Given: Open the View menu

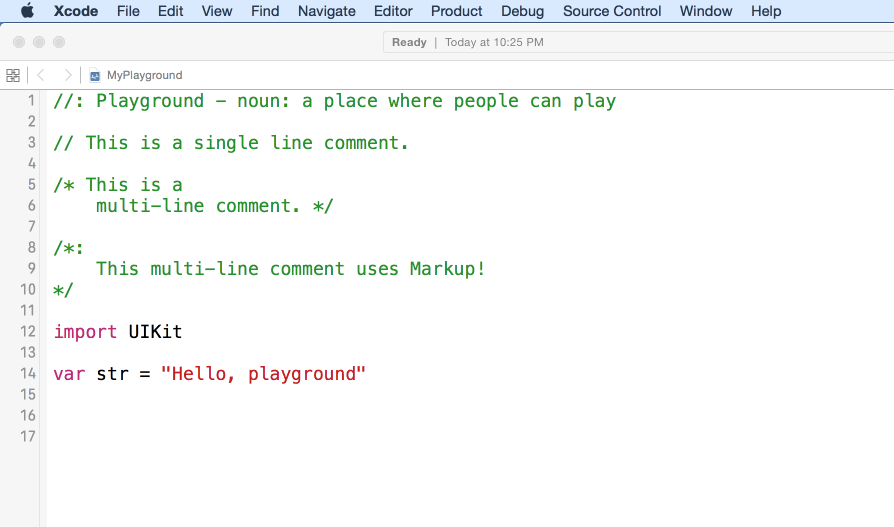Looking at the screenshot, I should 217,11.
